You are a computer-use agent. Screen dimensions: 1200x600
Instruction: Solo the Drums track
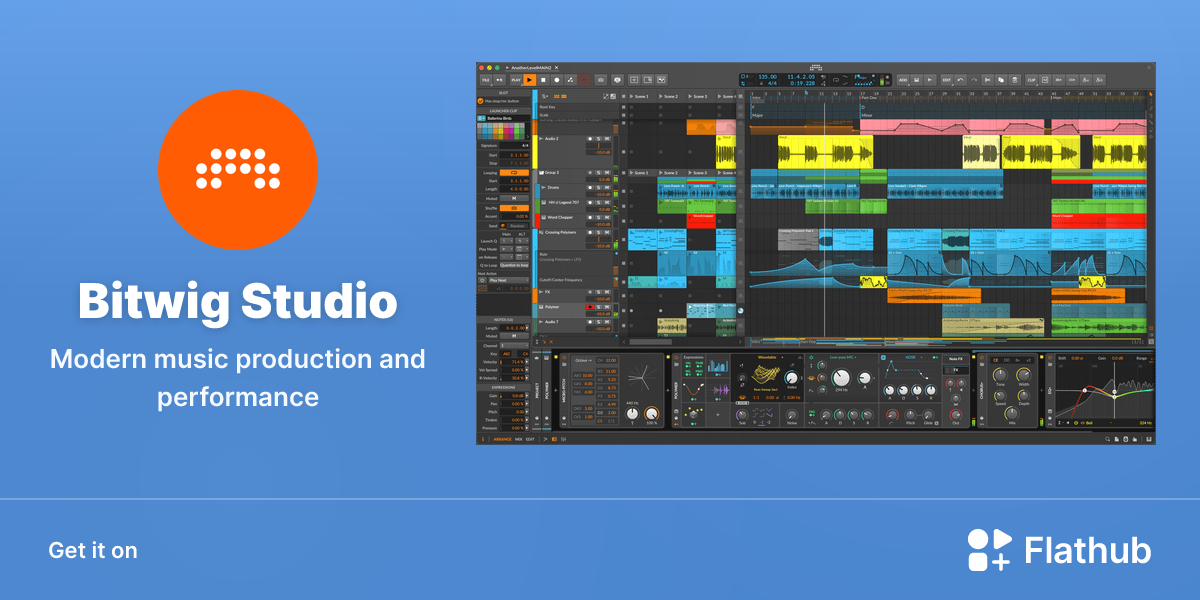[x=598, y=187]
